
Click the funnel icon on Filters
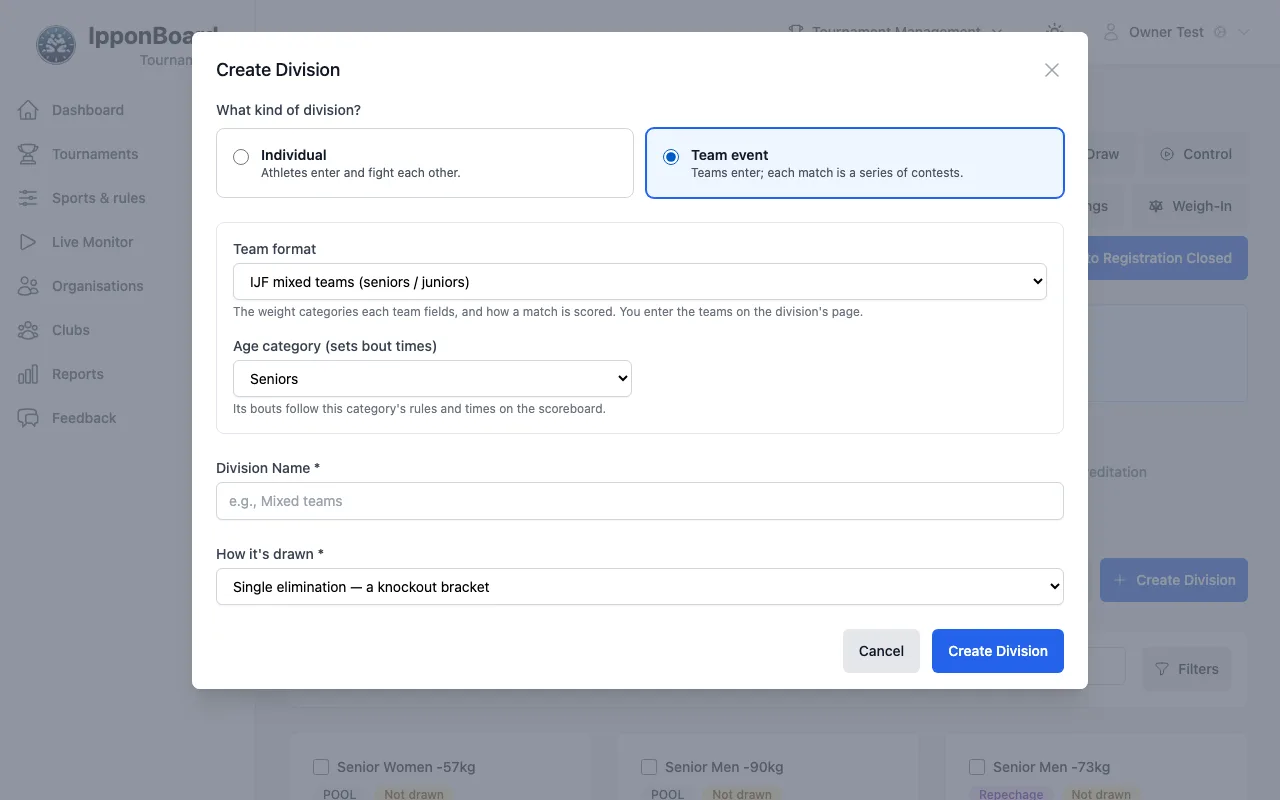click(x=1162, y=669)
